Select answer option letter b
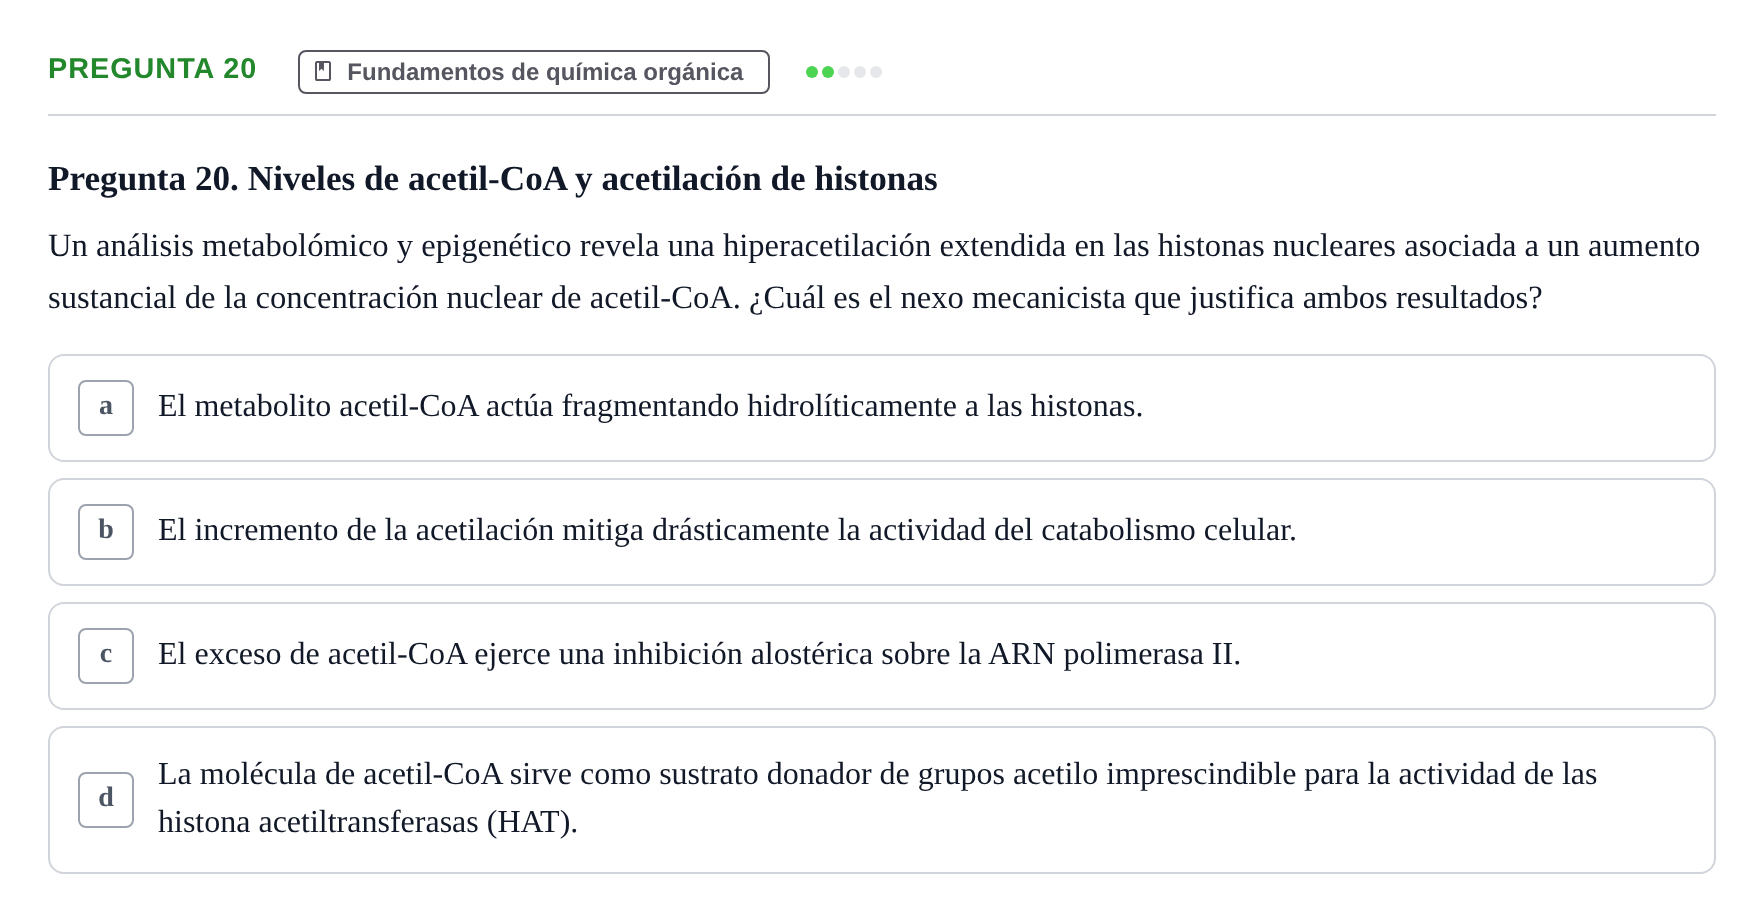The height and width of the screenshot is (922, 1764). point(106,532)
